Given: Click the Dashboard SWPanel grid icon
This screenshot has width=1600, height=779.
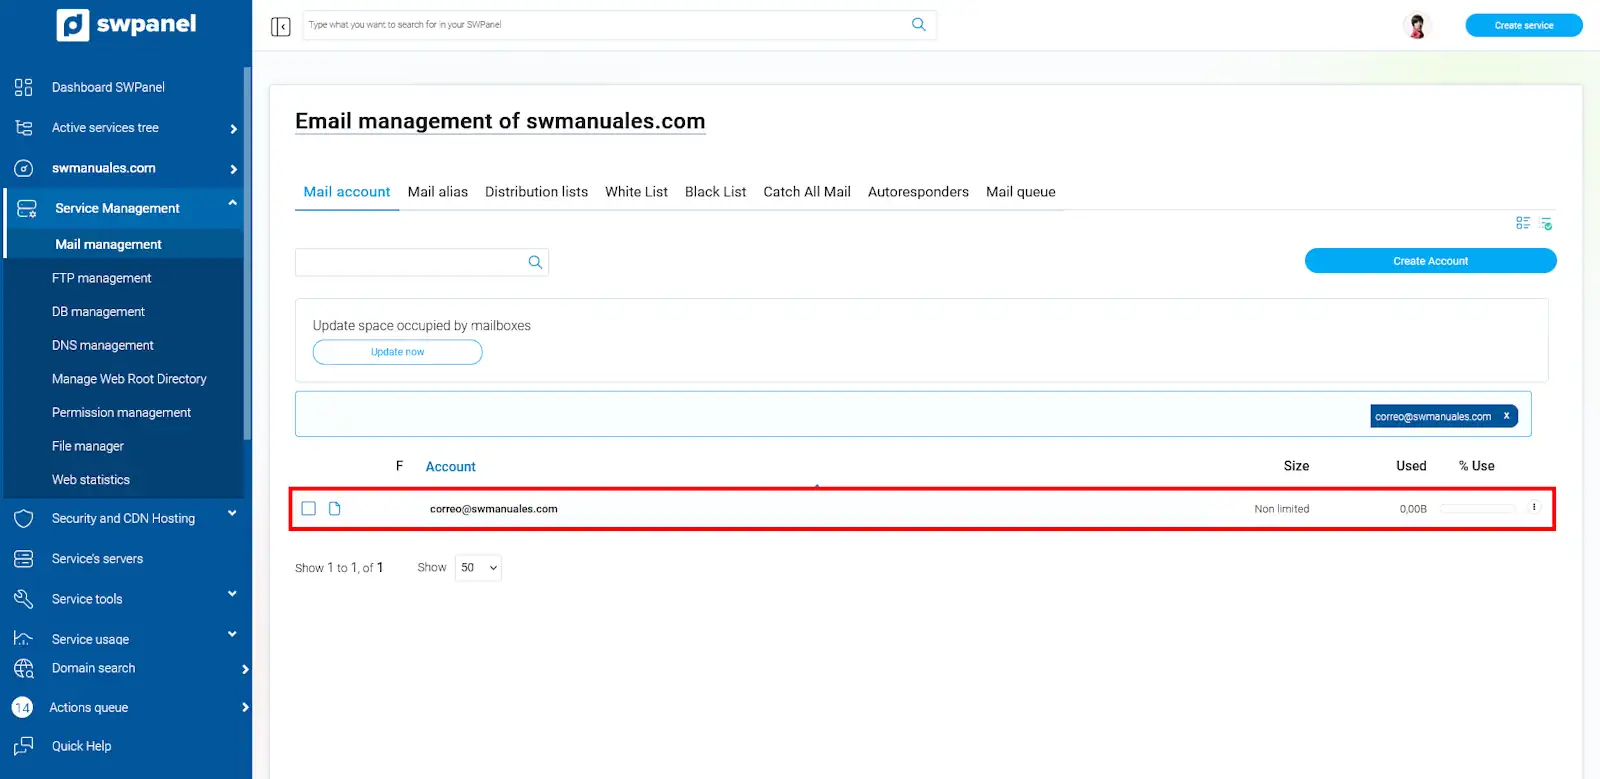Looking at the screenshot, I should (24, 87).
